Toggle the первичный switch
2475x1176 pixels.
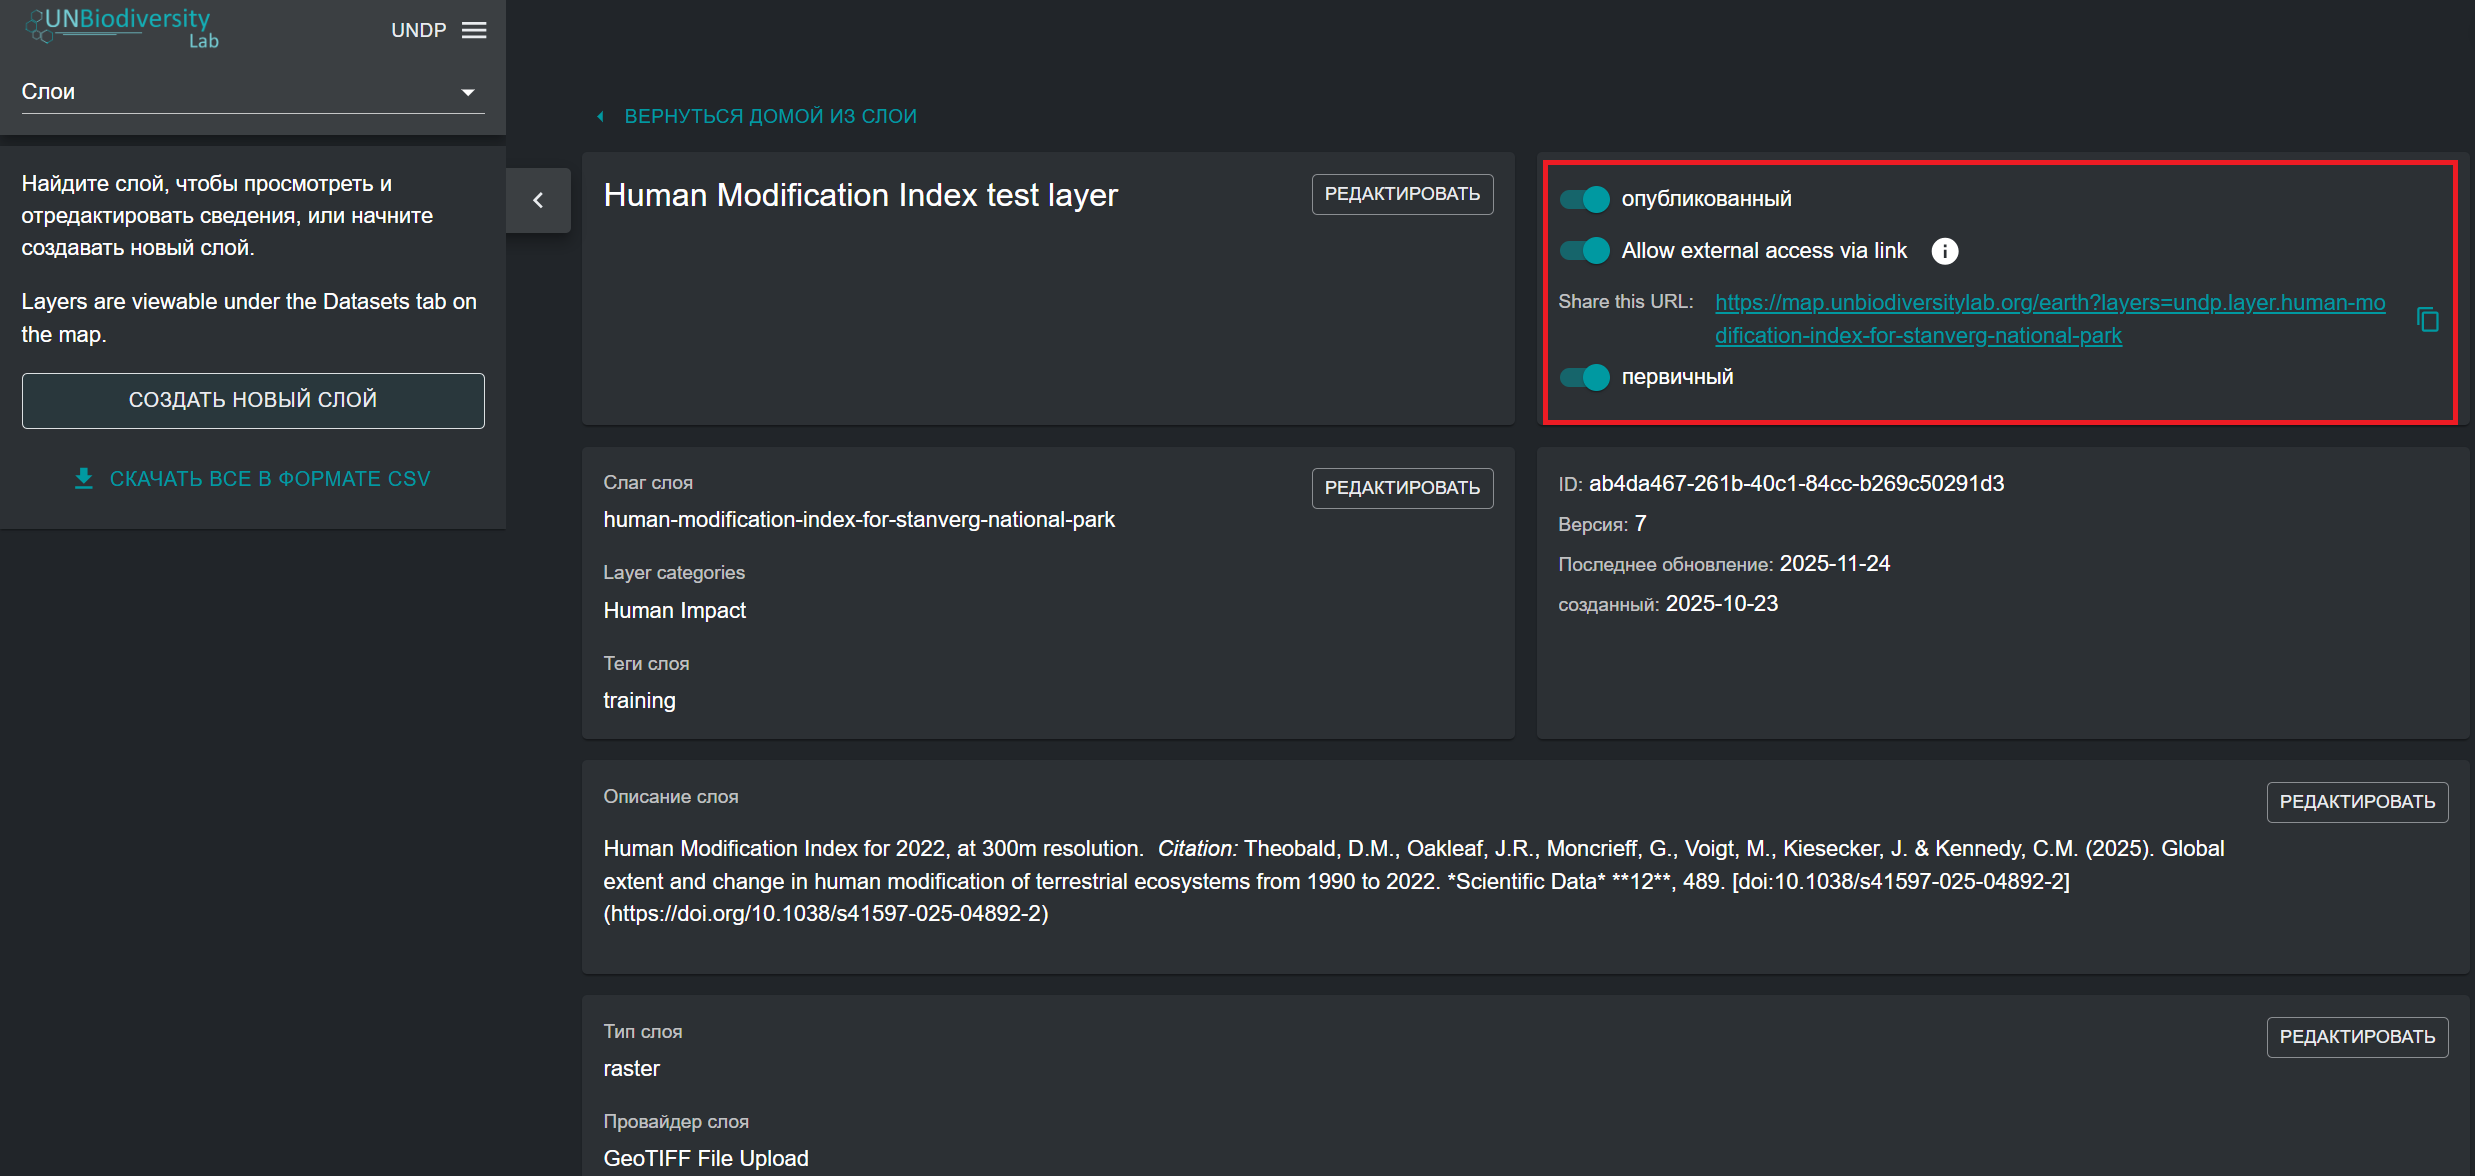(x=1585, y=377)
